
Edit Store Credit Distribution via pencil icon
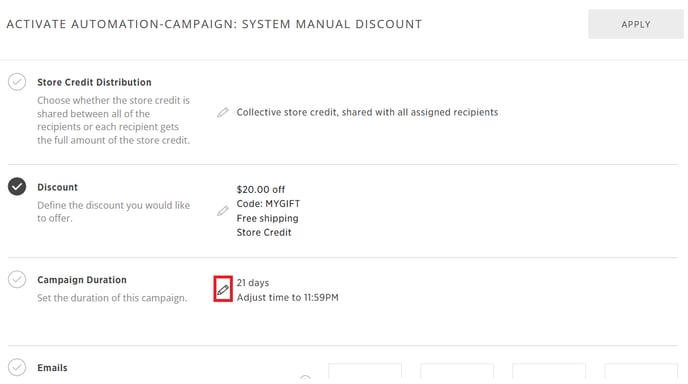(223, 112)
